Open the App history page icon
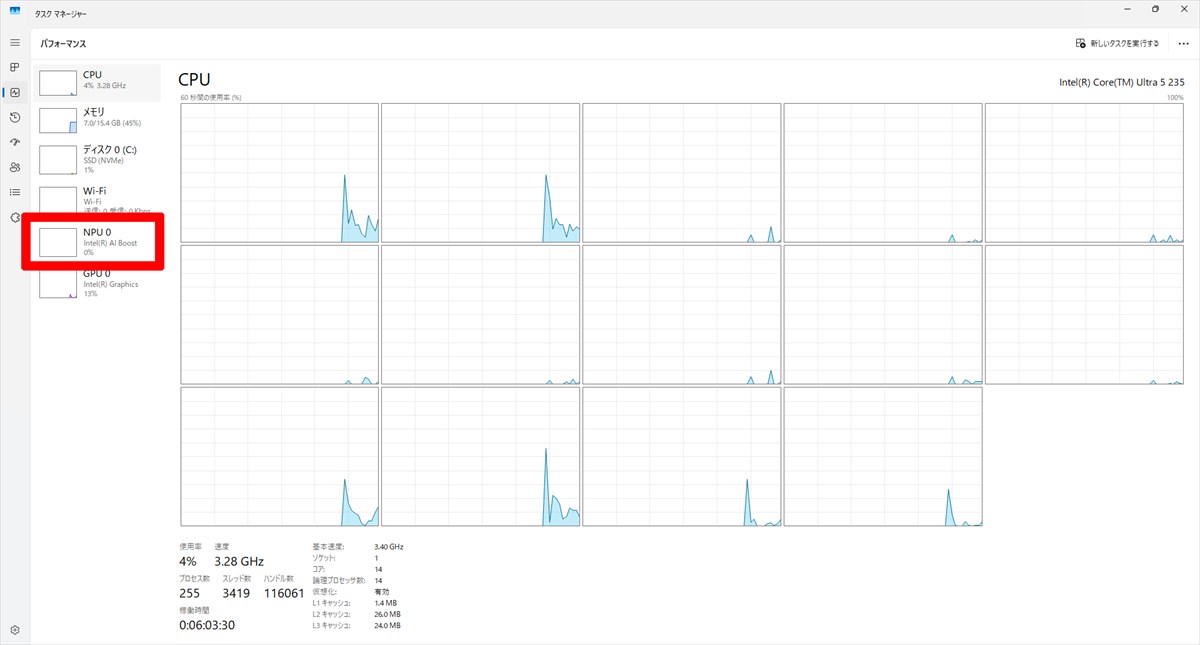This screenshot has width=1200, height=645. point(15,118)
